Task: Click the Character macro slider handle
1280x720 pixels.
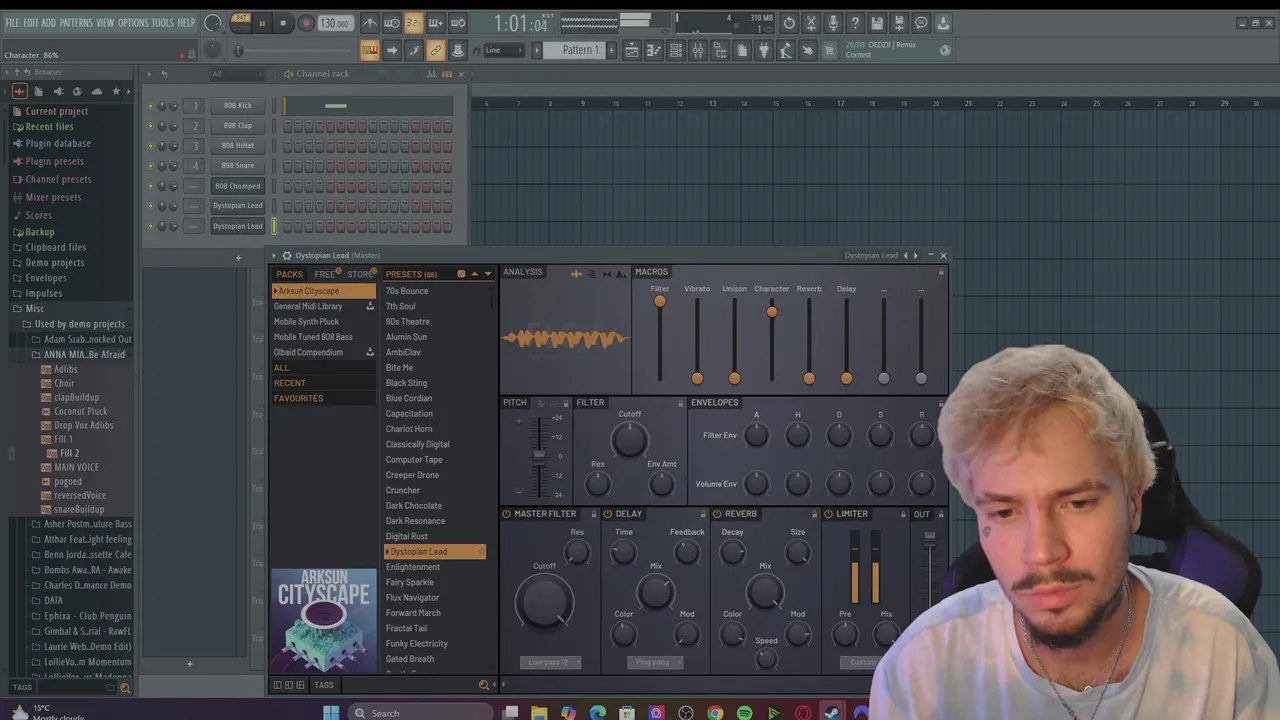Action: (772, 313)
